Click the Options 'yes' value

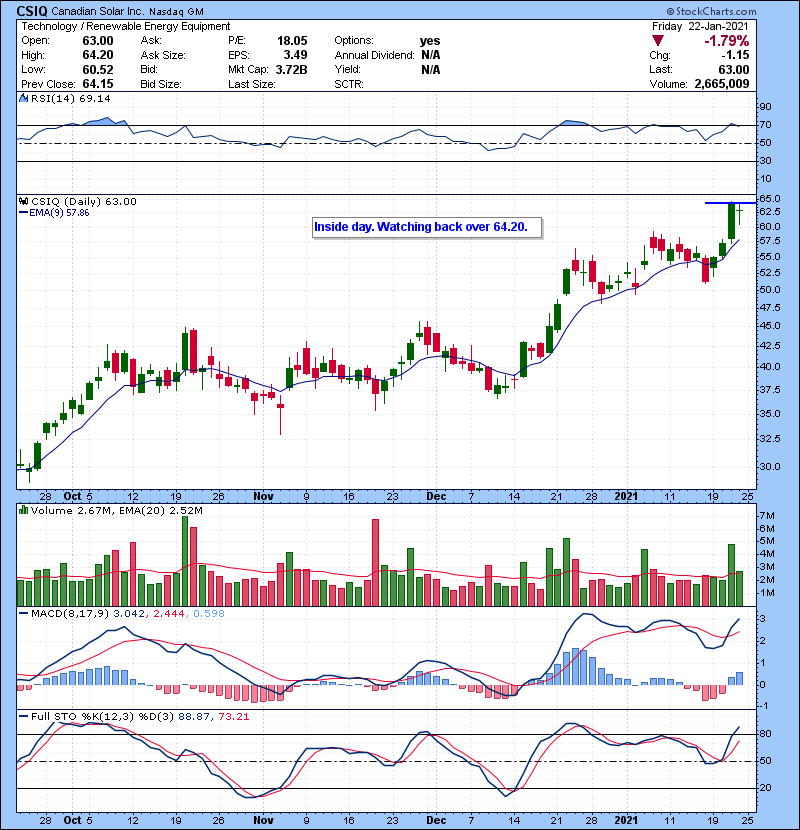click(x=431, y=41)
